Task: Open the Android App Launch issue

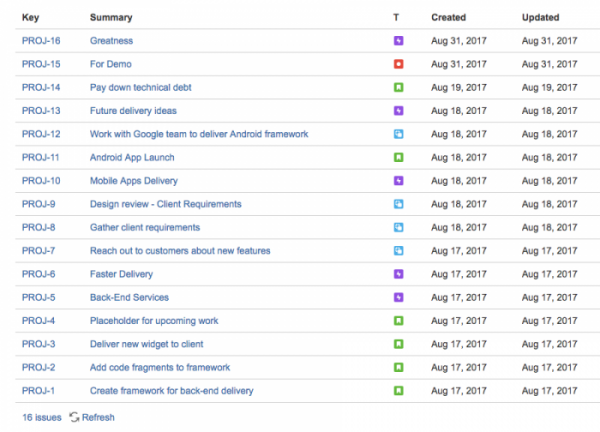Action: click(x=132, y=157)
